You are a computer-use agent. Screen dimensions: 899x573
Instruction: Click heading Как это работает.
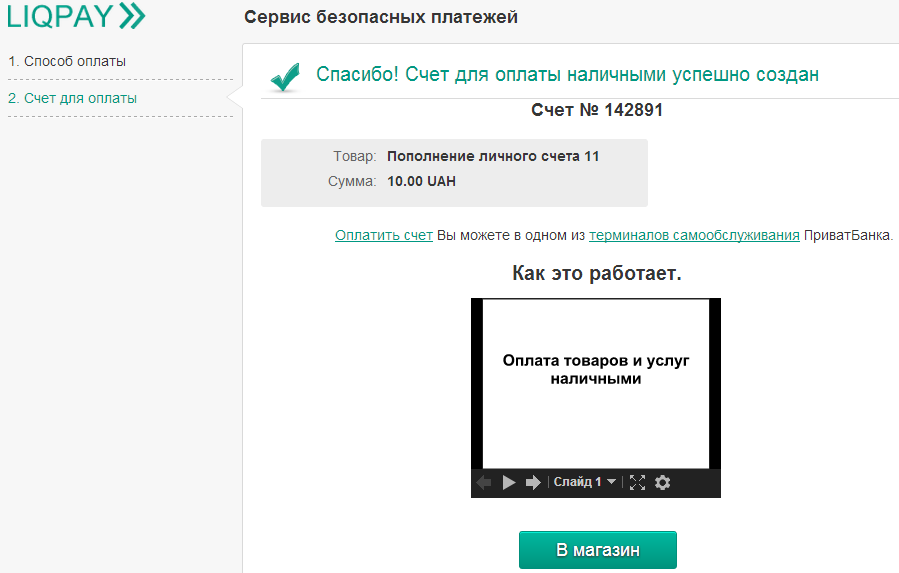[597, 273]
